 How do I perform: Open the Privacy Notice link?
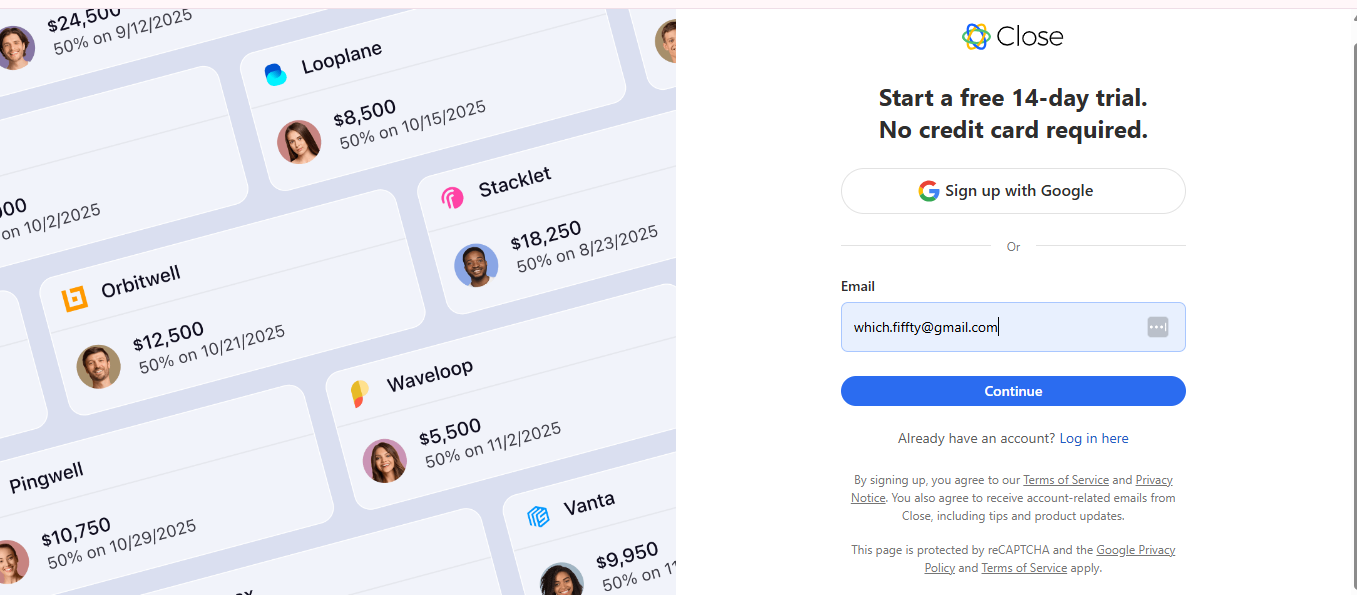tap(1153, 480)
